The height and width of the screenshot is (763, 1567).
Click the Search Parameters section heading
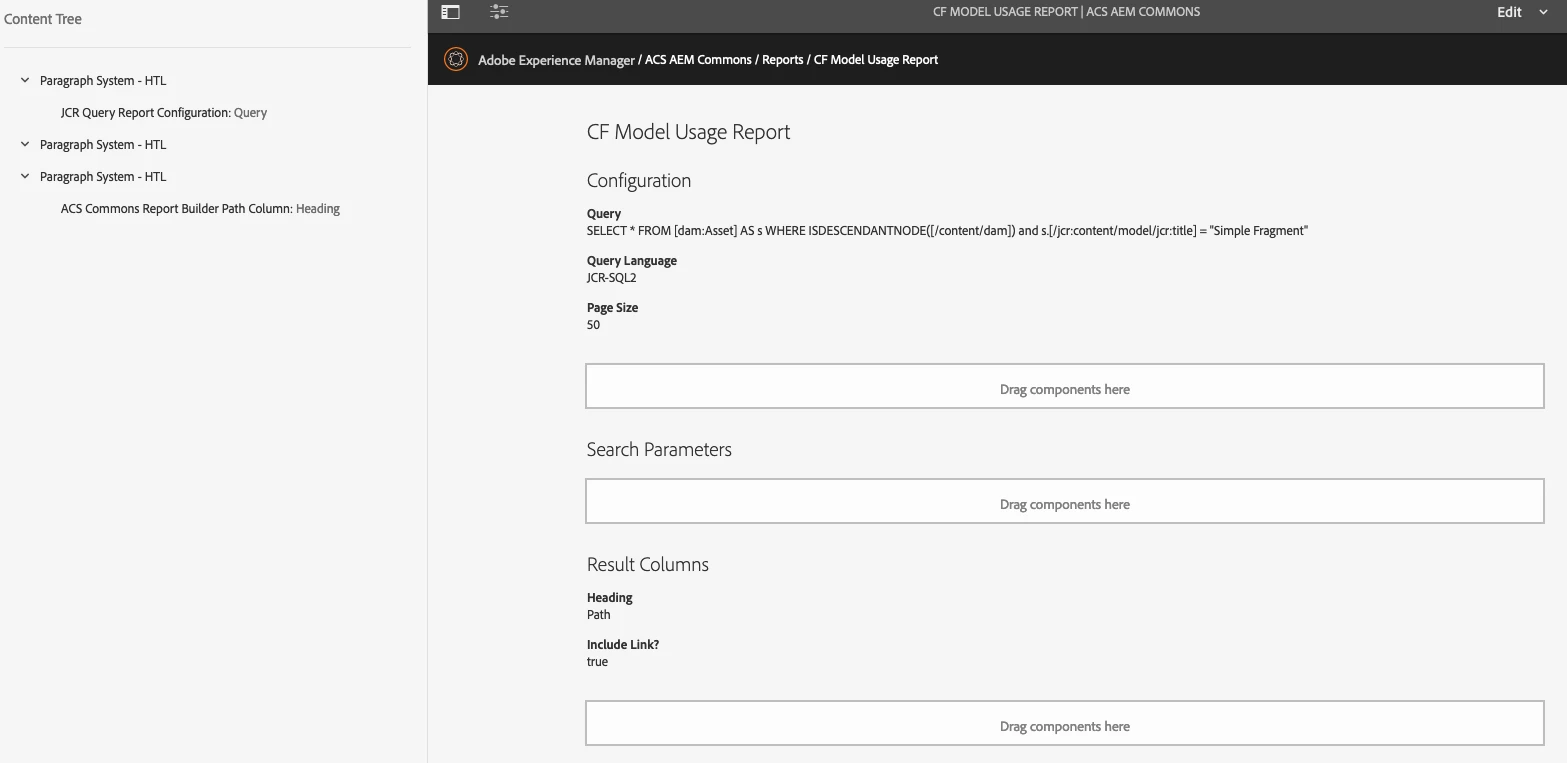(x=659, y=449)
